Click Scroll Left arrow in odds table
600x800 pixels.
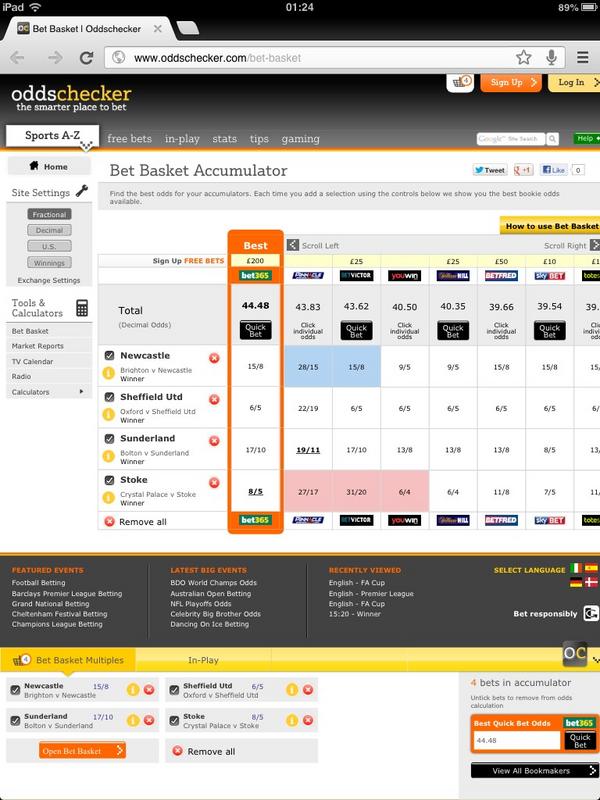tap(292, 245)
